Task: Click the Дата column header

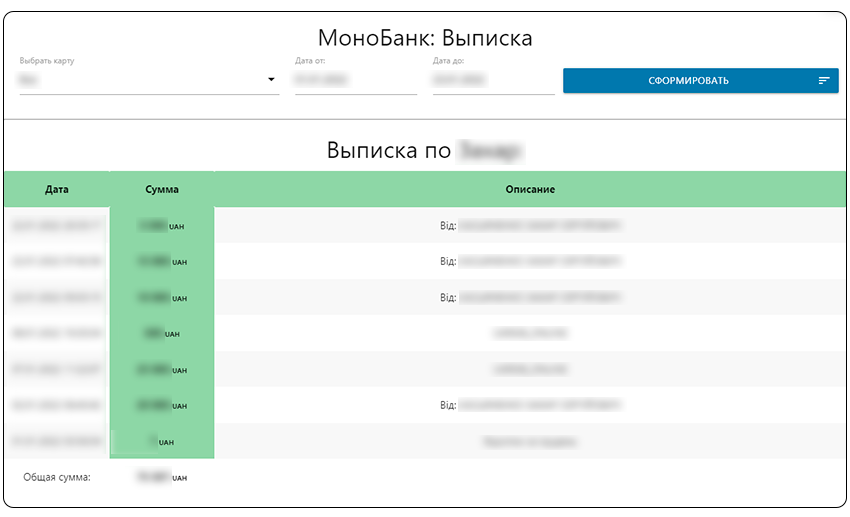Action: tap(57, 189)
